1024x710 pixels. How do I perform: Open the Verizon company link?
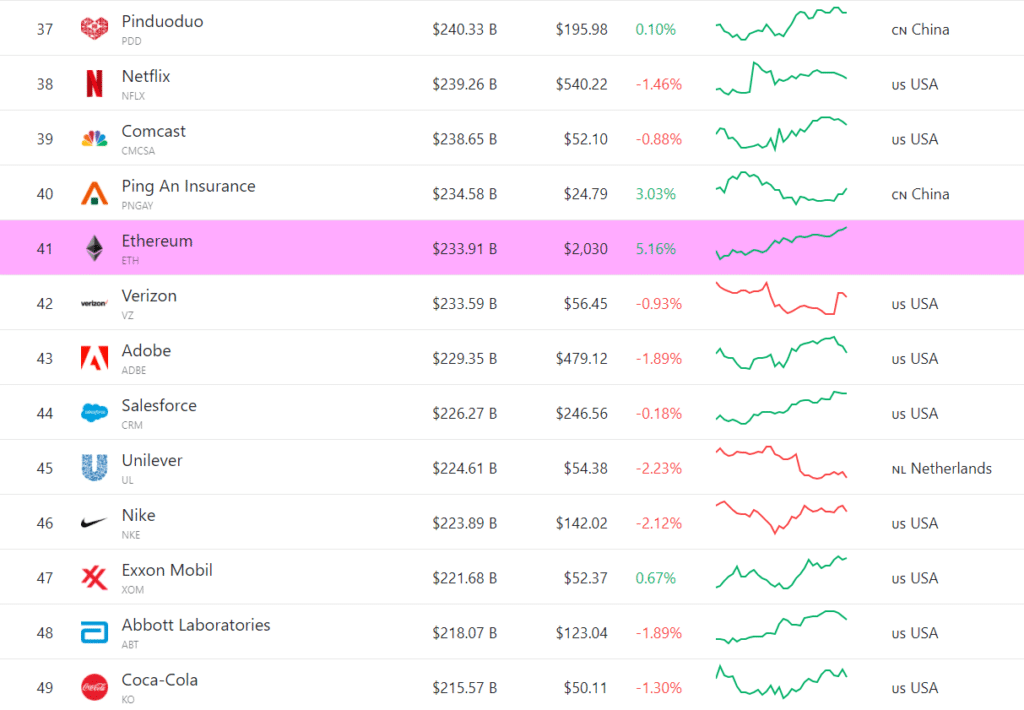[x=149, y=296]
